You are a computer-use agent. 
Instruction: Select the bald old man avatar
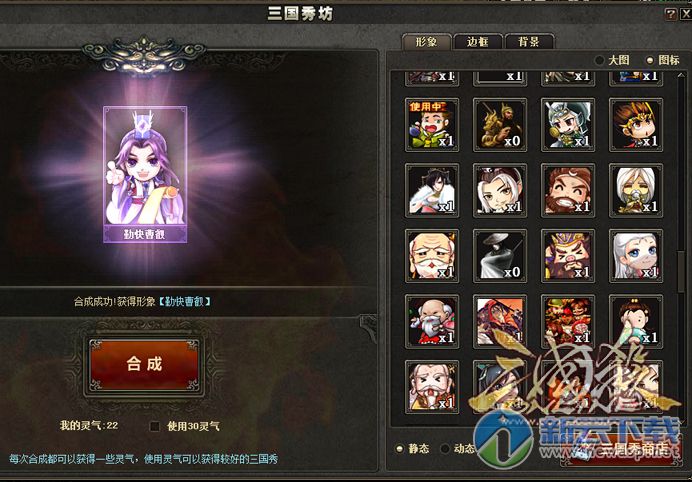(432, 256)
